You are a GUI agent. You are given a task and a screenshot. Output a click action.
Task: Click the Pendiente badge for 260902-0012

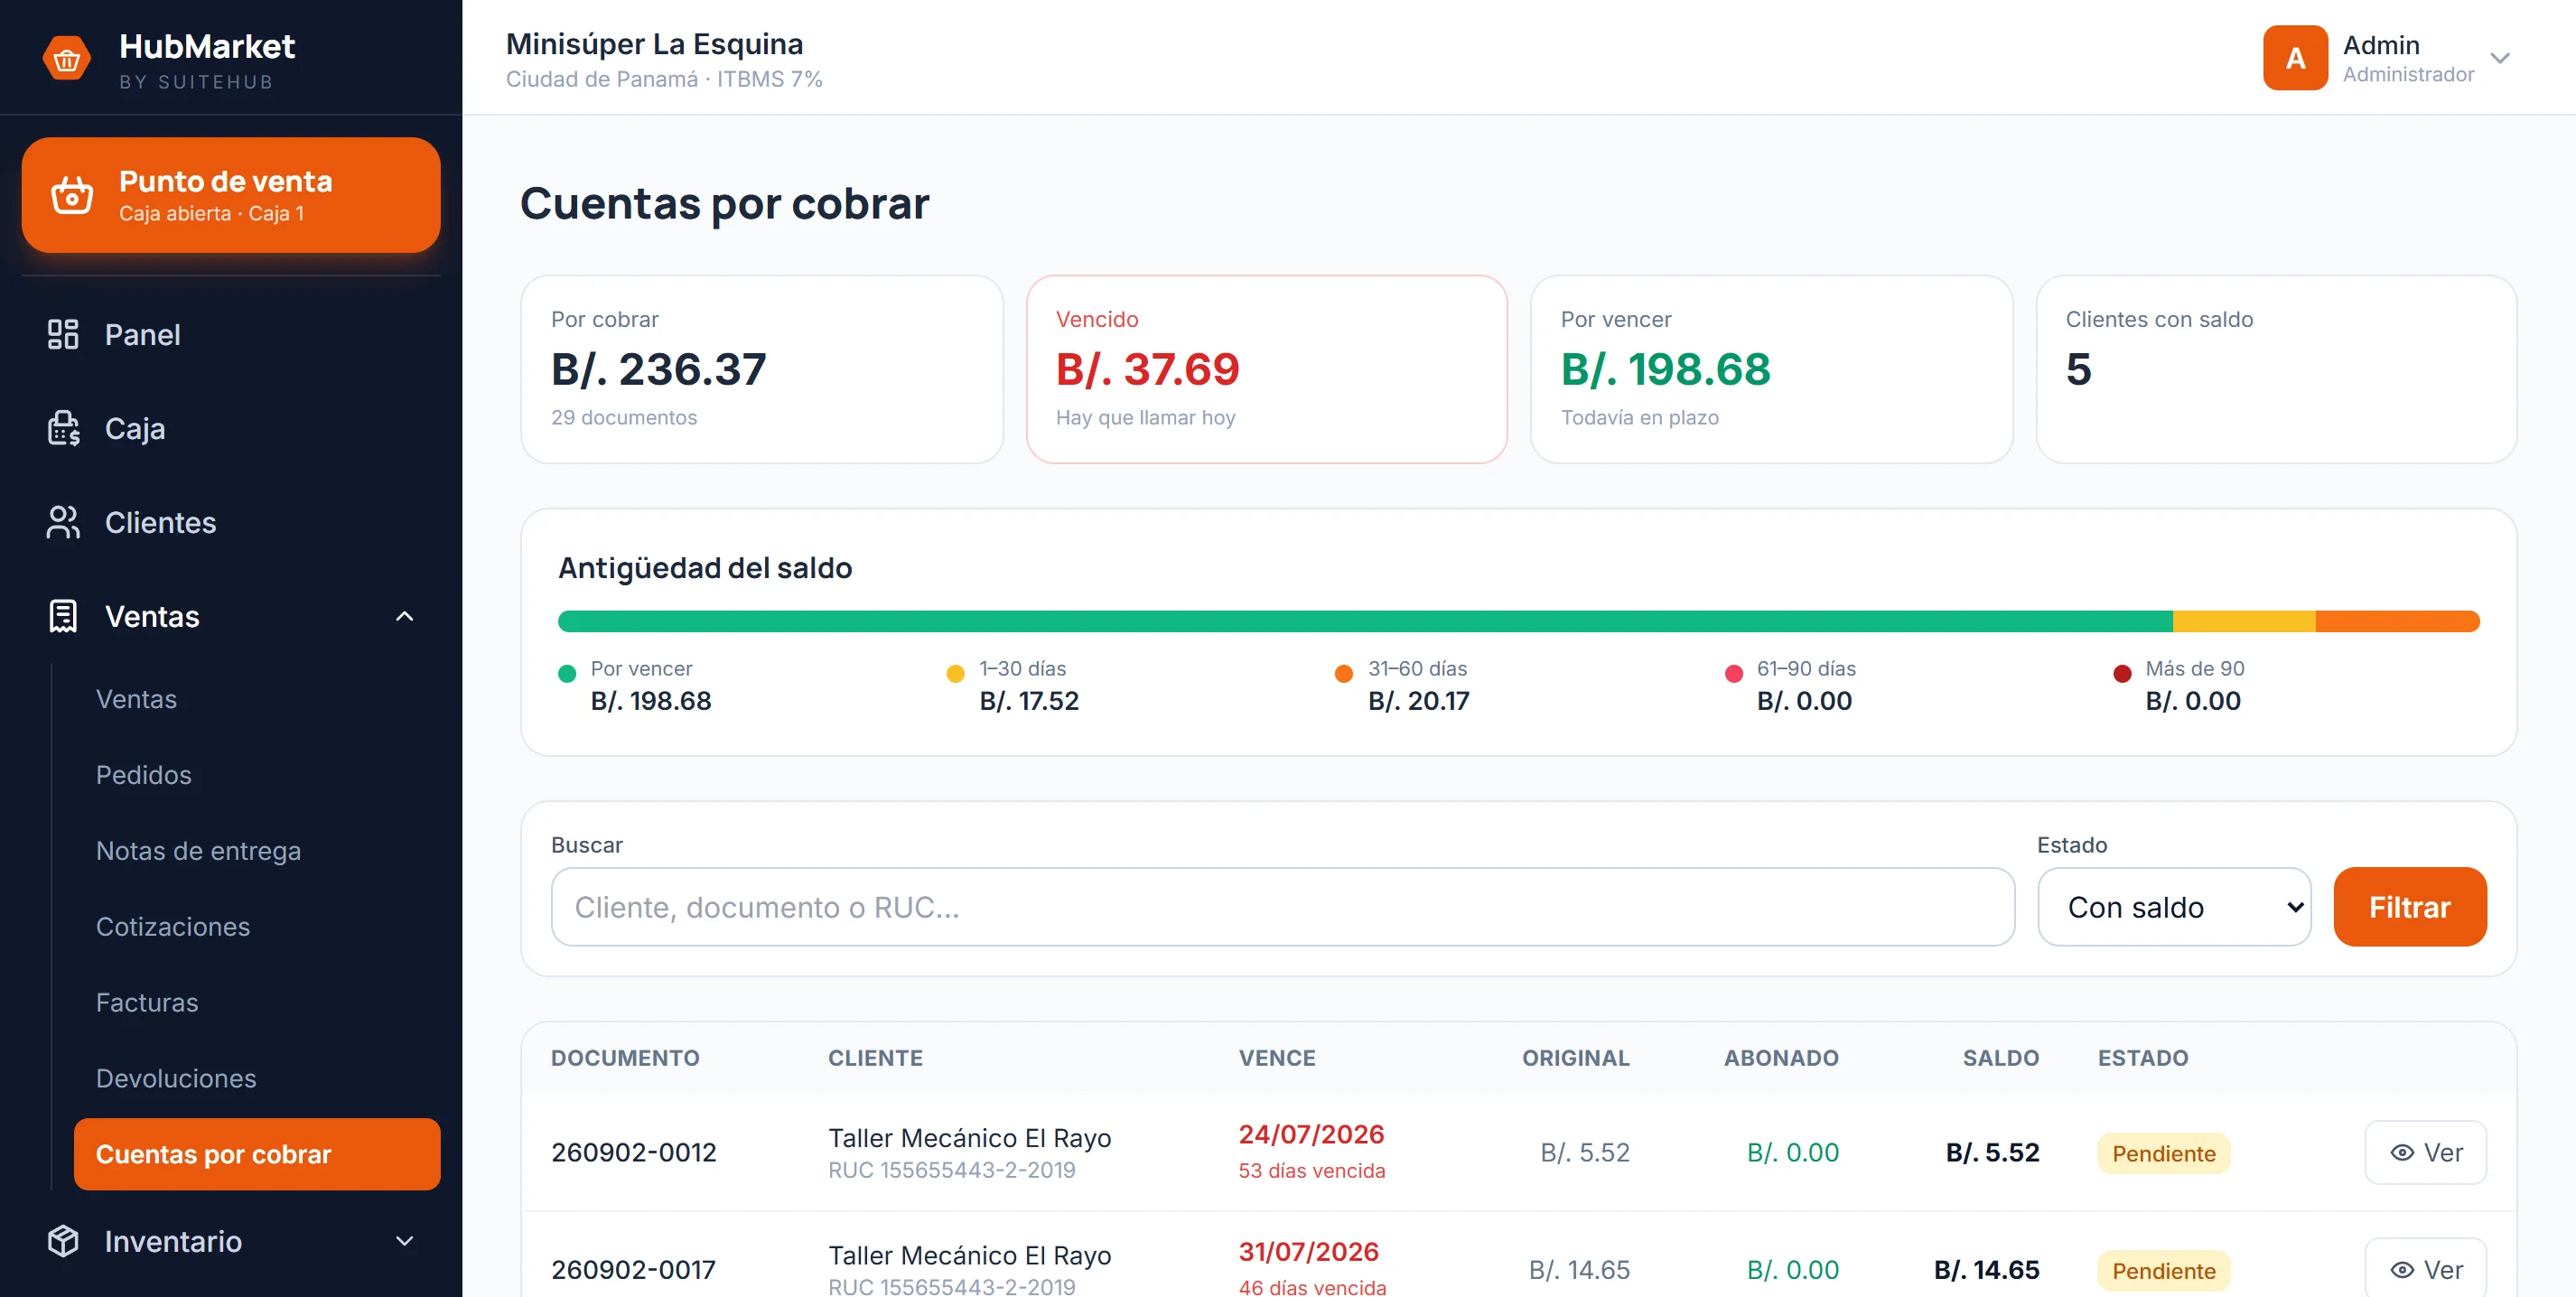click(2164, 1153)
